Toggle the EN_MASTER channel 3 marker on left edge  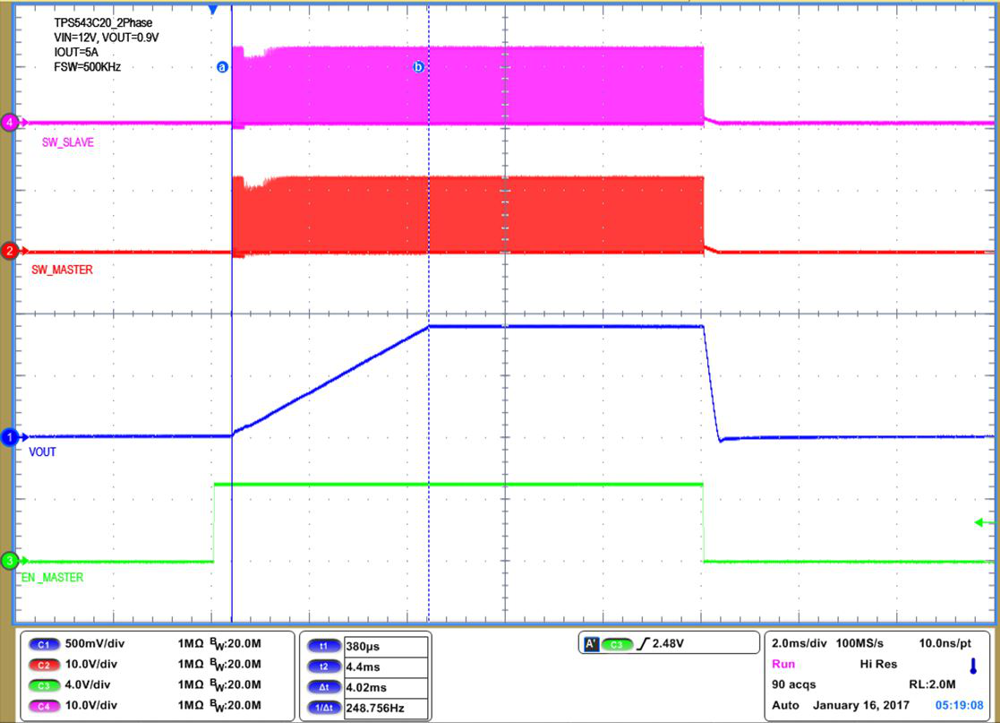8,562
